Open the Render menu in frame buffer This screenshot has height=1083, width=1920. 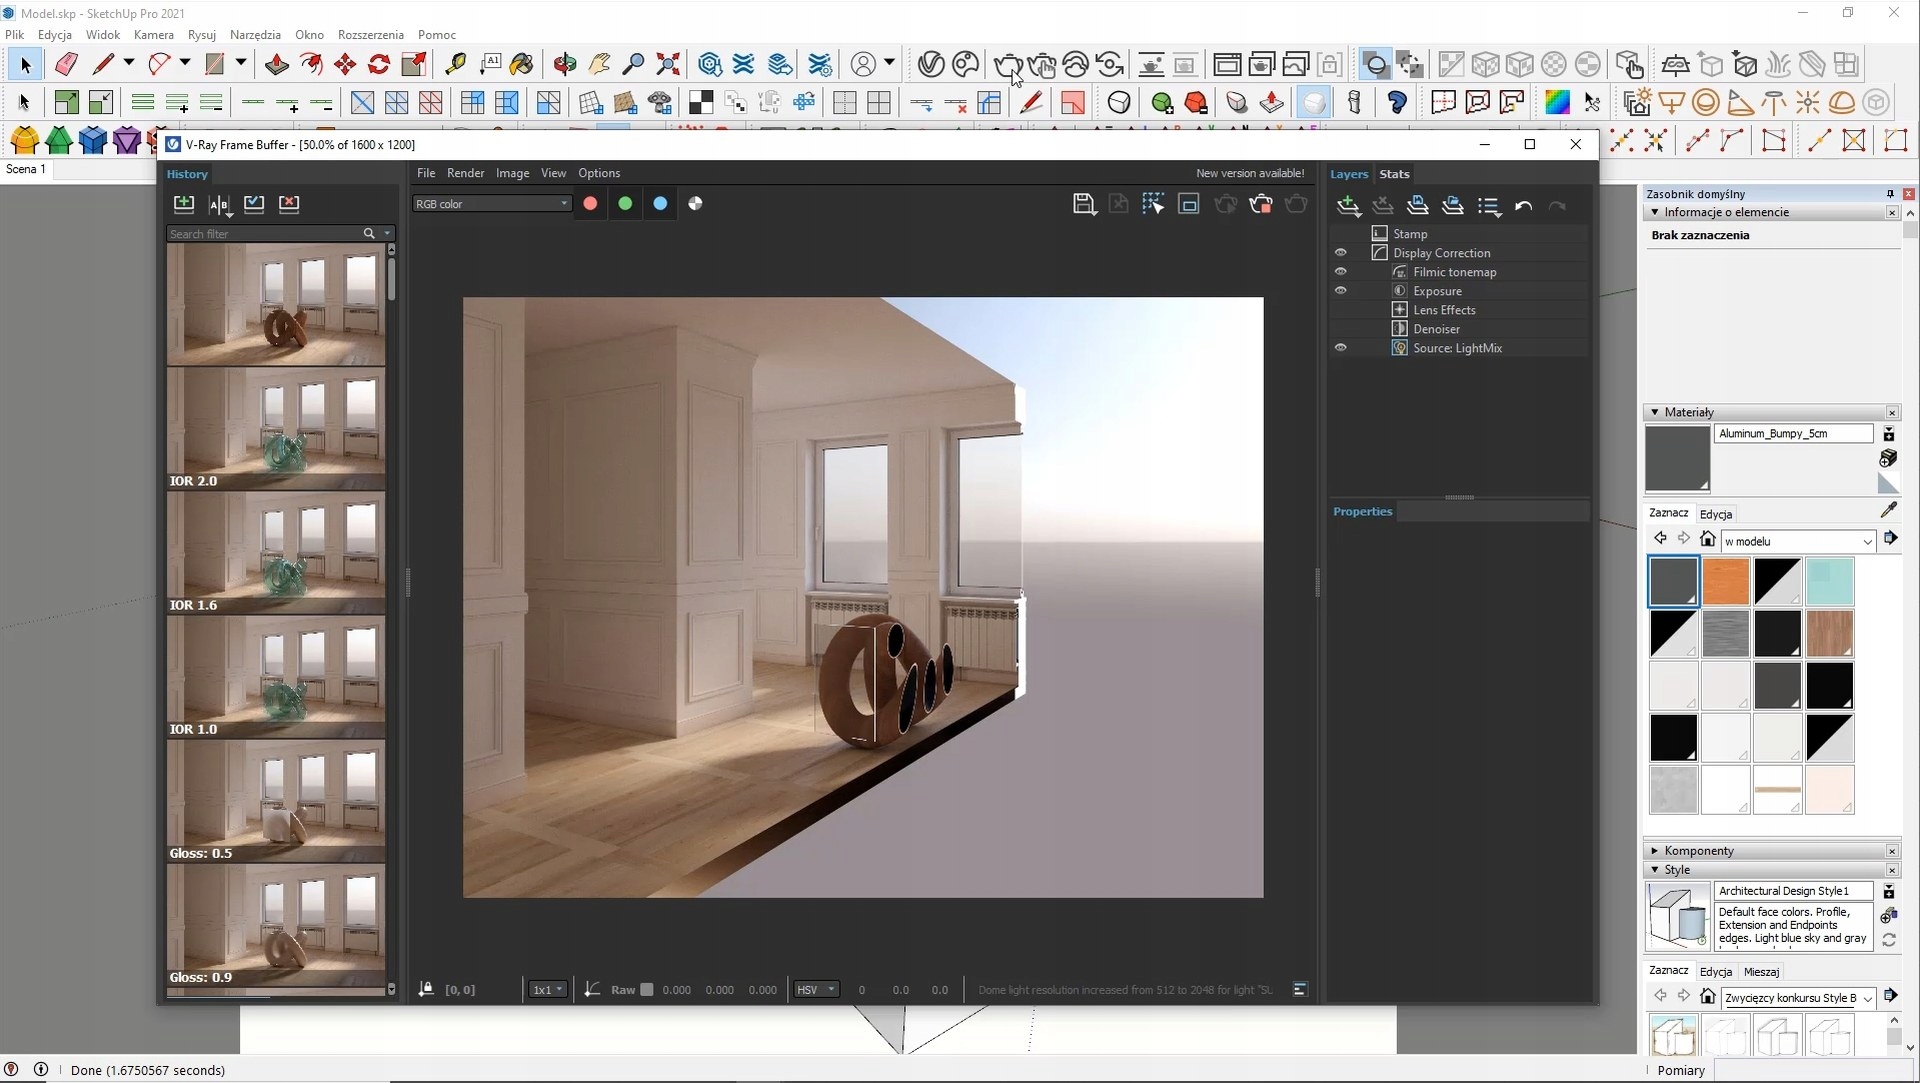tap(465, 173)
